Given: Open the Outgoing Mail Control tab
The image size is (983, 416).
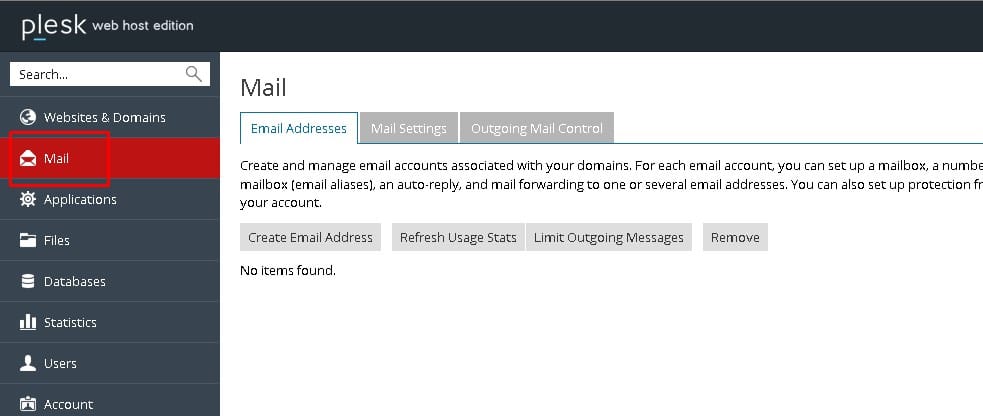Looking at the screenshot, I should pyautogui.click(x=537, y=128).
